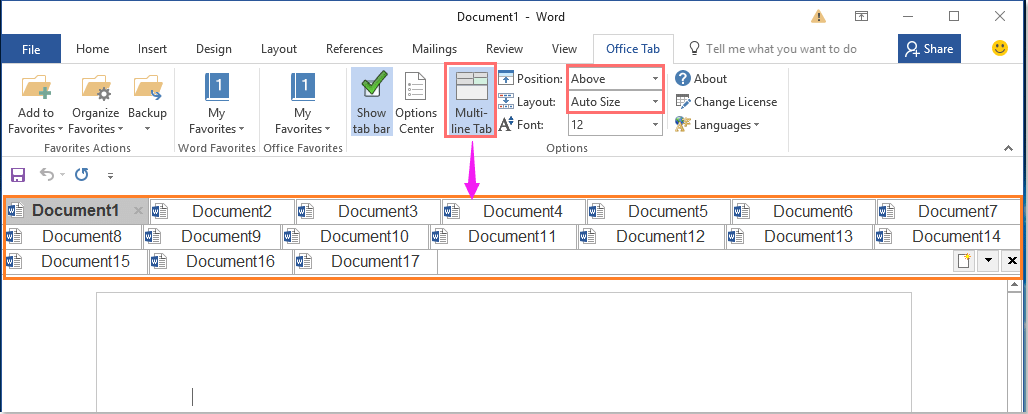Close the Document1 tab
Screen dimensions: 1028x414
138,211
